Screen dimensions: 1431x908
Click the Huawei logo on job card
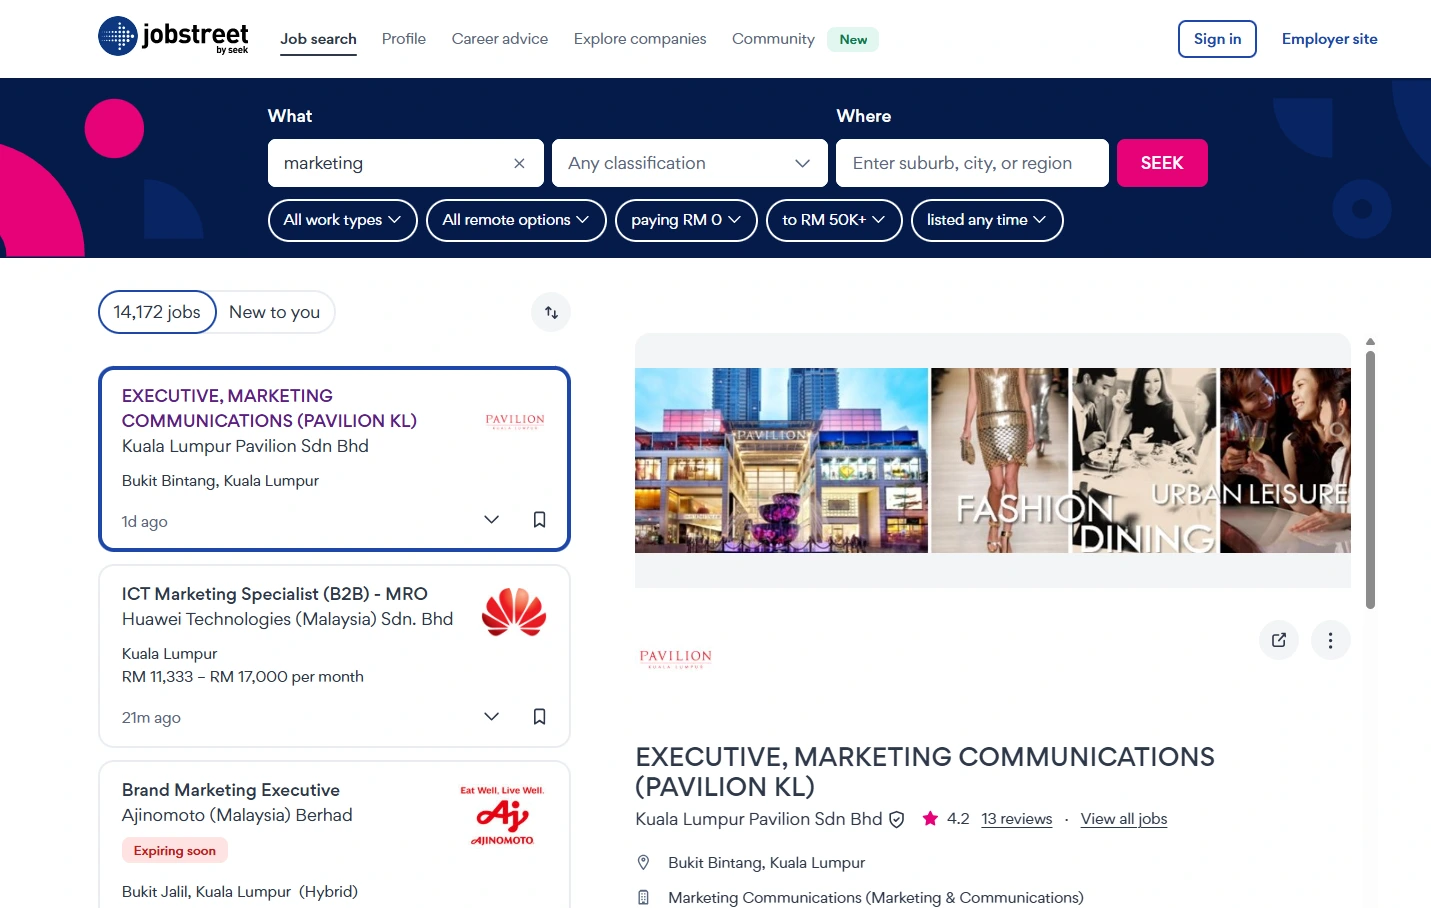coord(514,612)
